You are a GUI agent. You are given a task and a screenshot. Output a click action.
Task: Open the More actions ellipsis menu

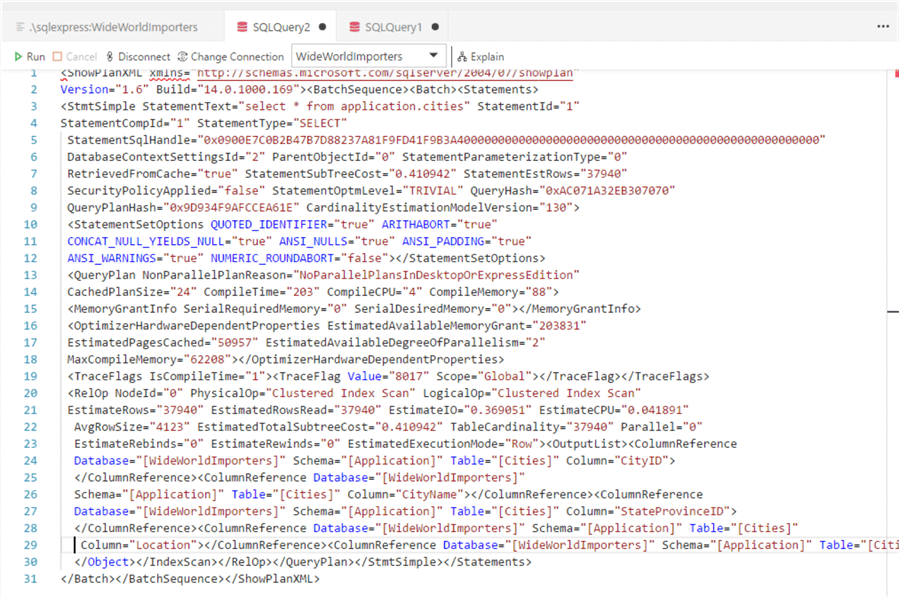(883, 27)
